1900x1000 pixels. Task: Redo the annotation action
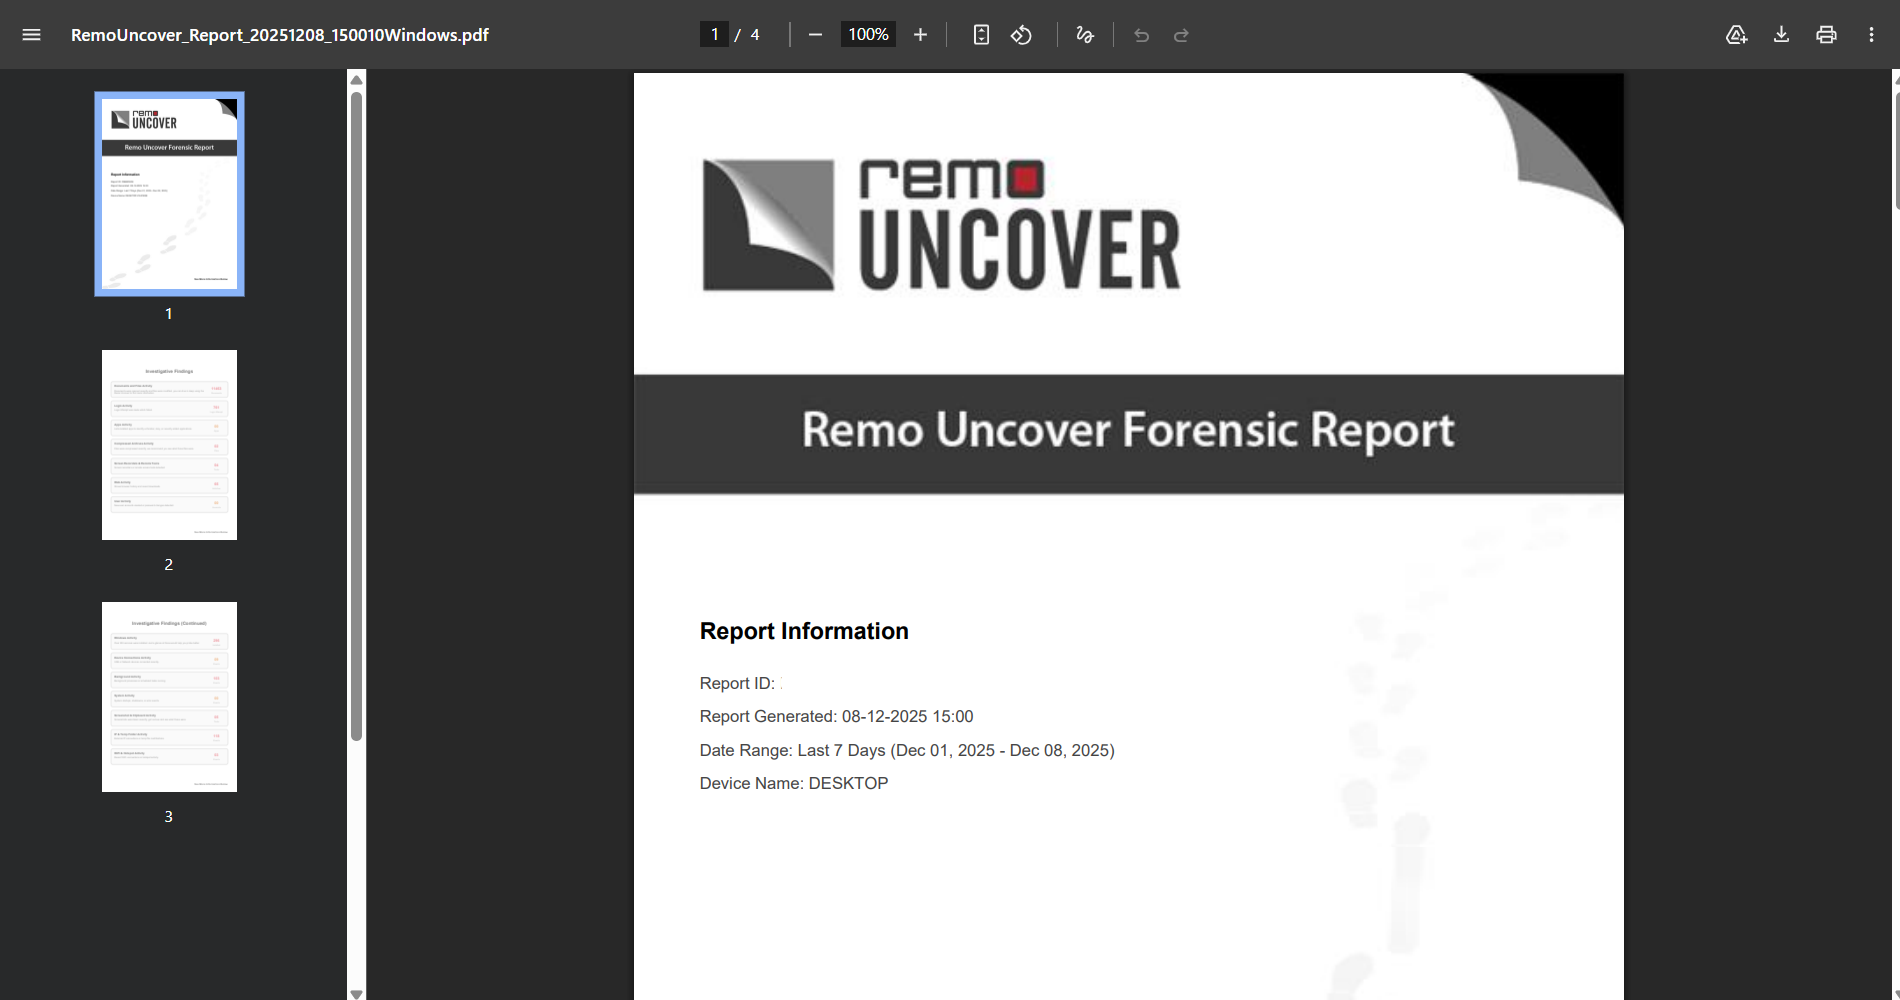1181,35
